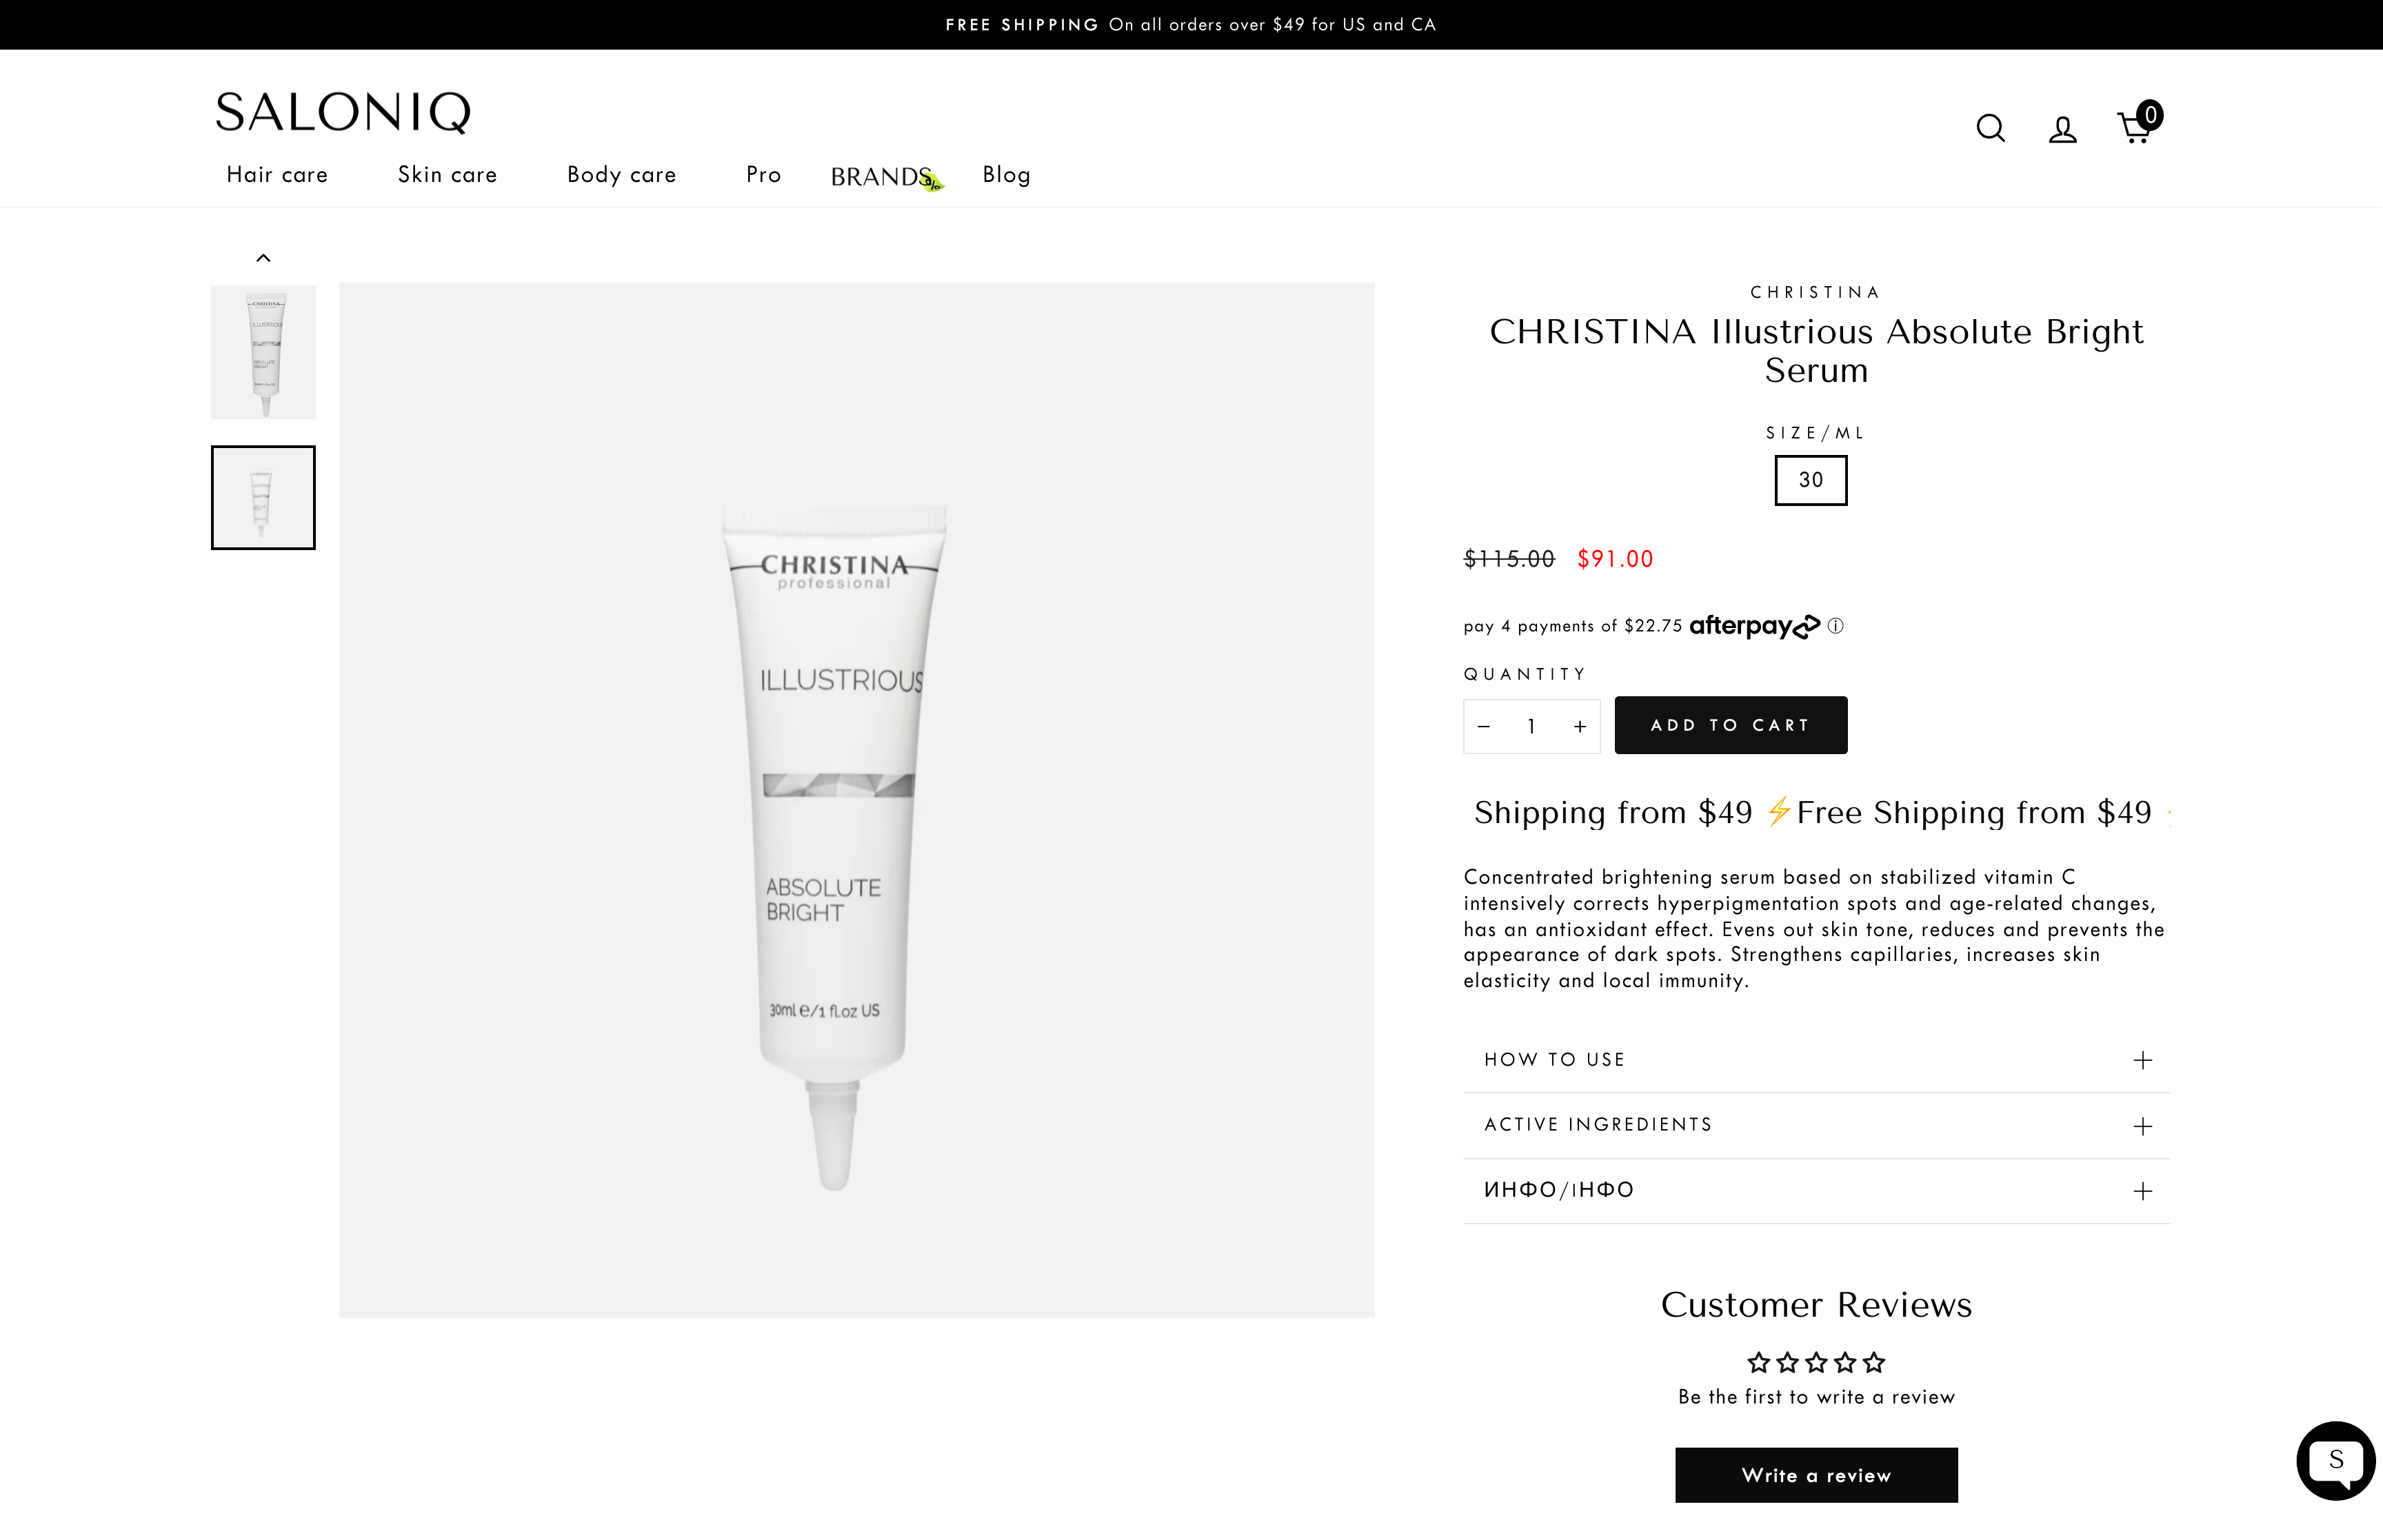Decrease quantity with minus button
Image resolution: width=2383 pixels, height=1540 pixels.
tap(1484, 727)
